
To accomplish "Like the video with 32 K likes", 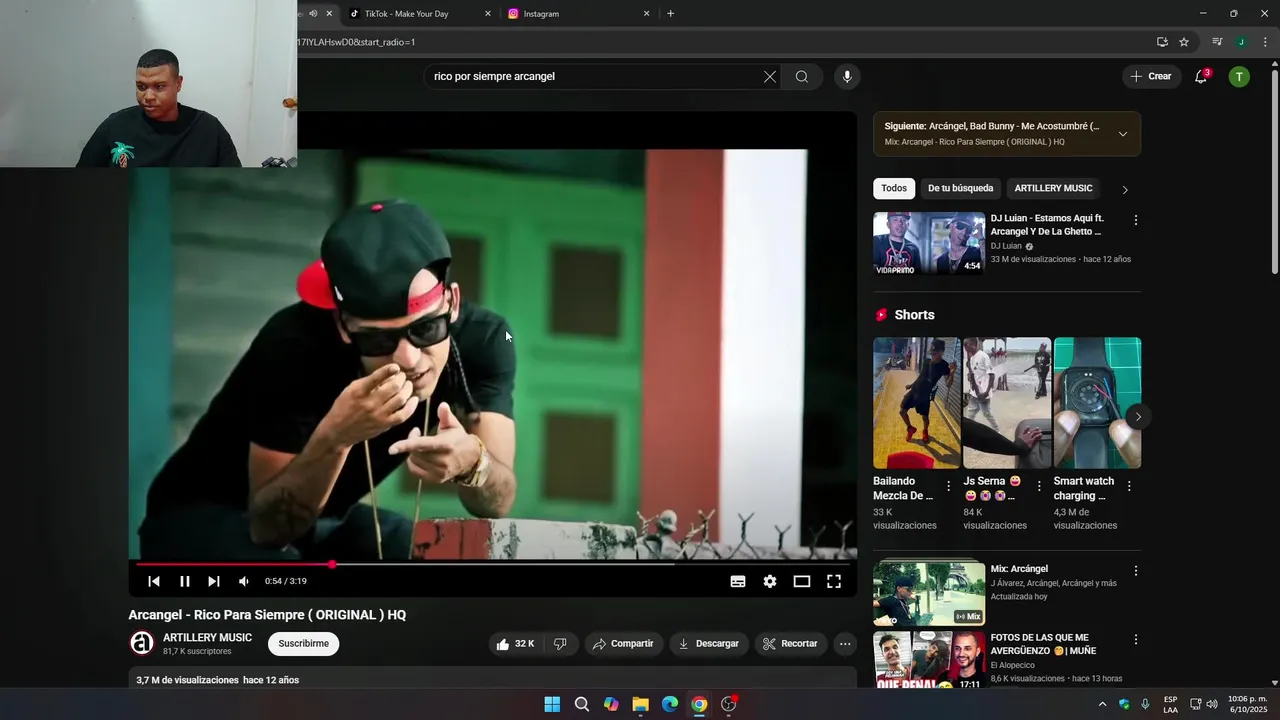I will pos(515,644).
